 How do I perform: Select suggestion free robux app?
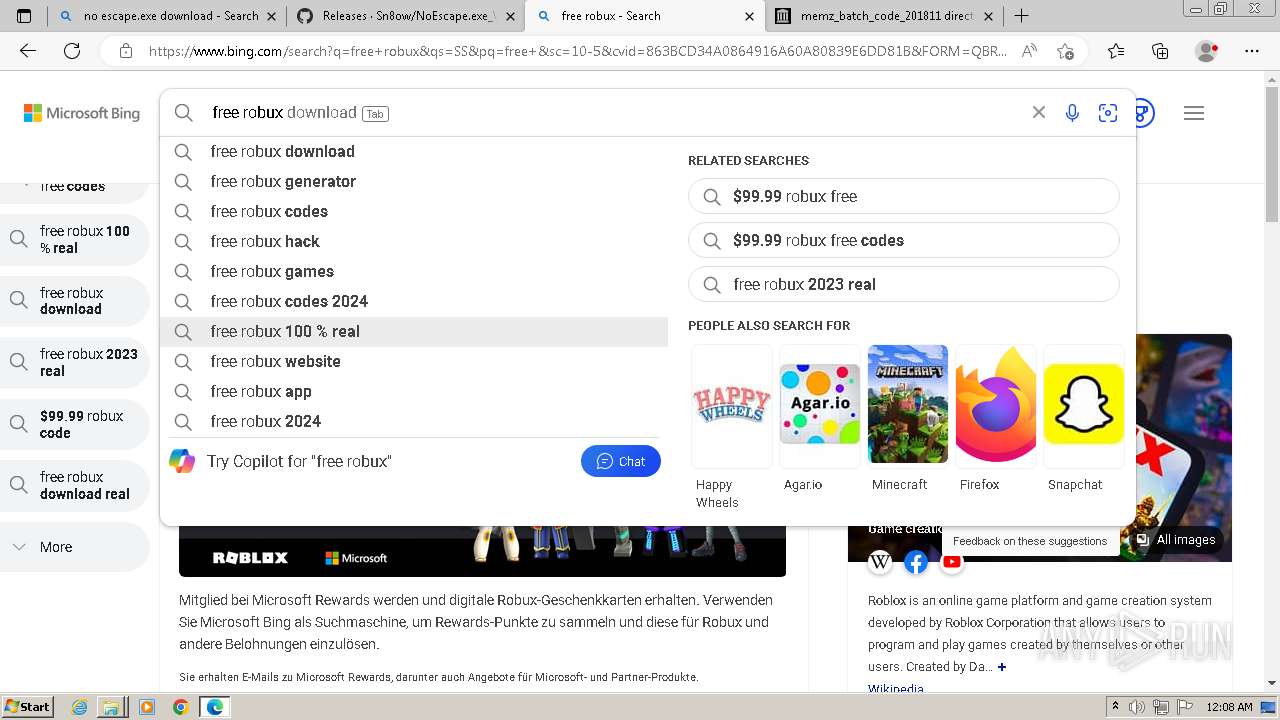[414, 392]
